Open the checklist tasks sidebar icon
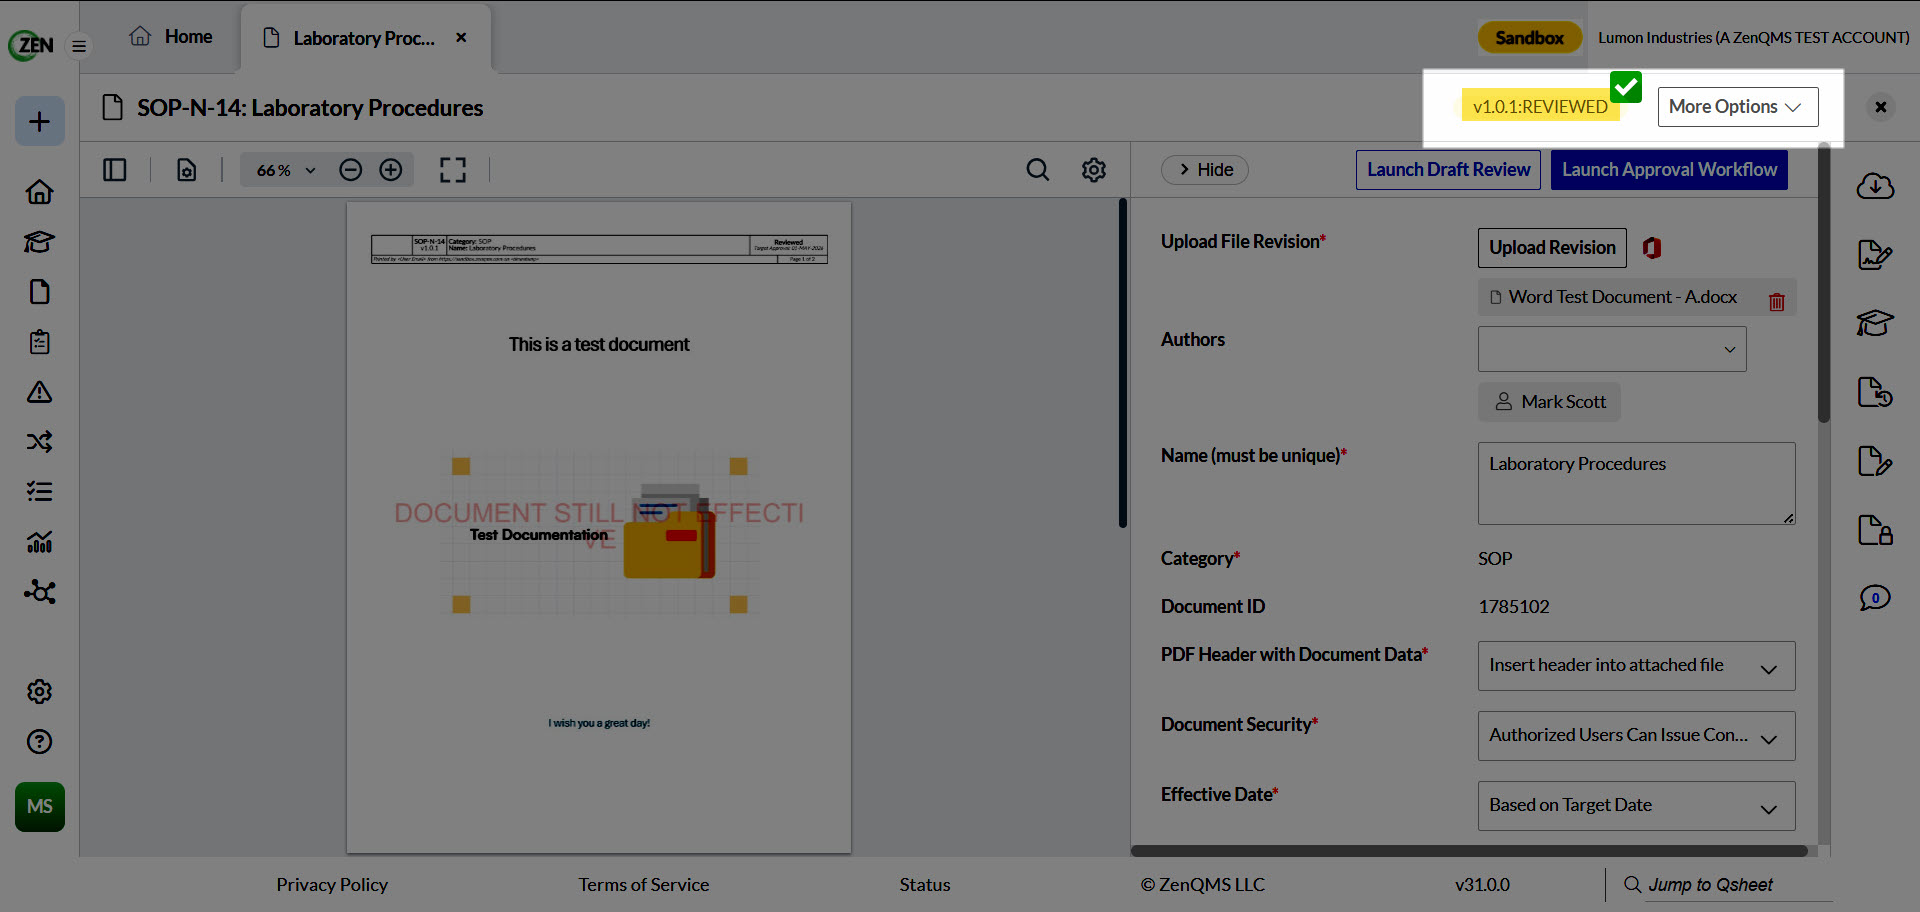 tap(40, 491)
